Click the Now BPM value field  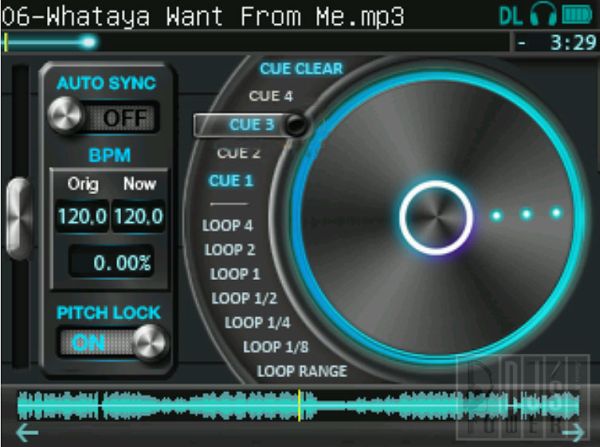pyautogui.click(x=139, y=215)
